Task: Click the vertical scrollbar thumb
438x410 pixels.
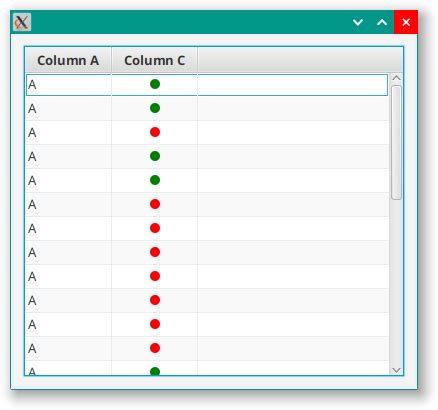Action: (x=396, y=142)
